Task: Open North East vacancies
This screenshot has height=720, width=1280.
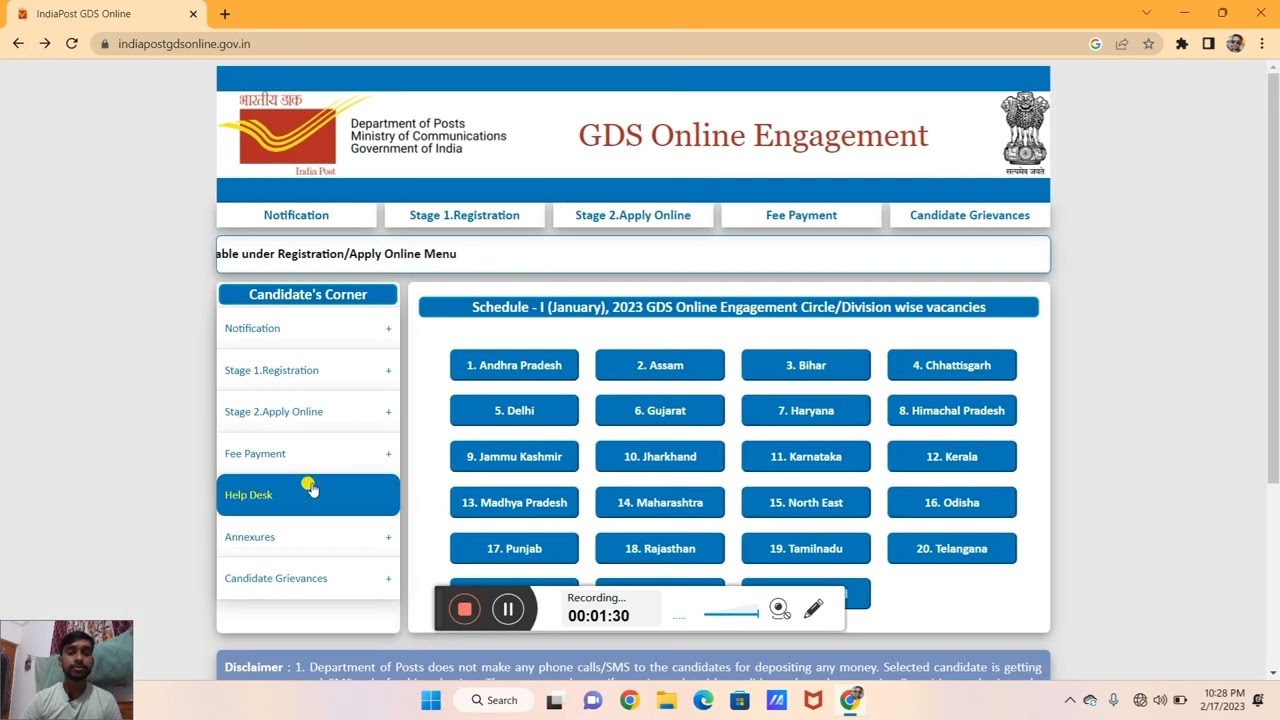Action: (806, 503)
